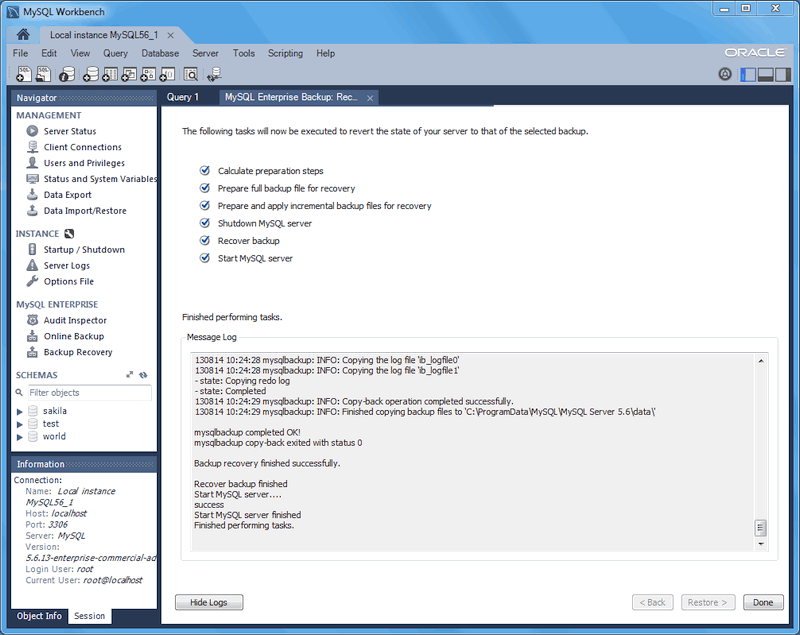Image resolution: width=800 pixels, height=635 pixels.
Task: Toggle the left sidebar panel visibility
Action: (748, 74)
